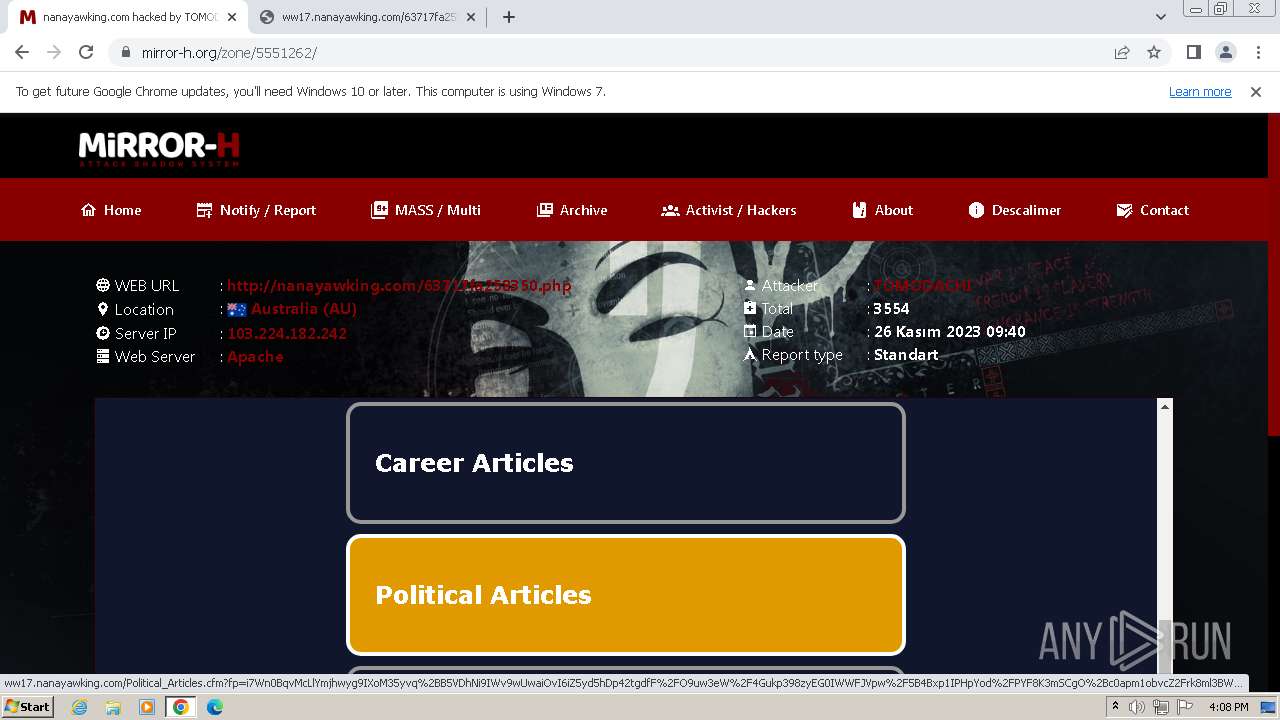Open the Archive page

click(572, 210)
